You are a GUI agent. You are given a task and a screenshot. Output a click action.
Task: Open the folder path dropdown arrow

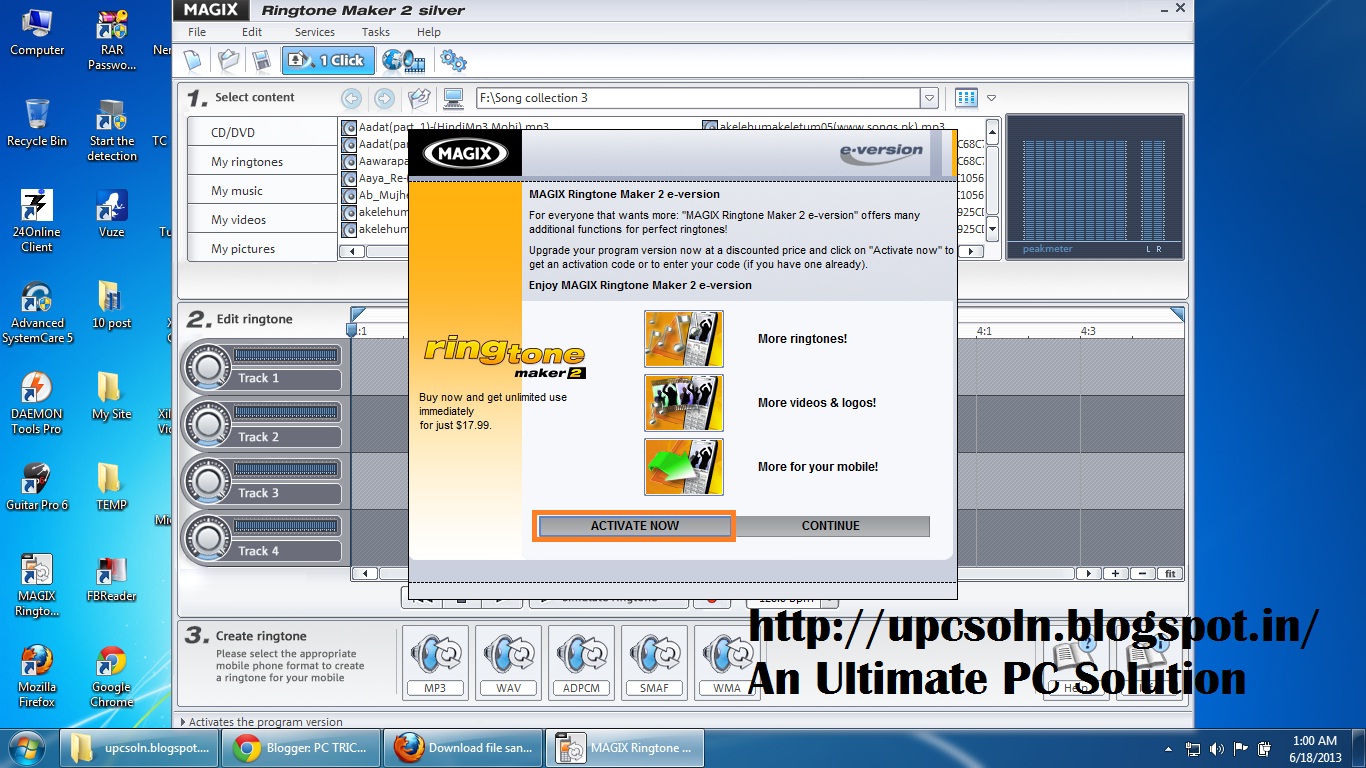click(929, 98)
